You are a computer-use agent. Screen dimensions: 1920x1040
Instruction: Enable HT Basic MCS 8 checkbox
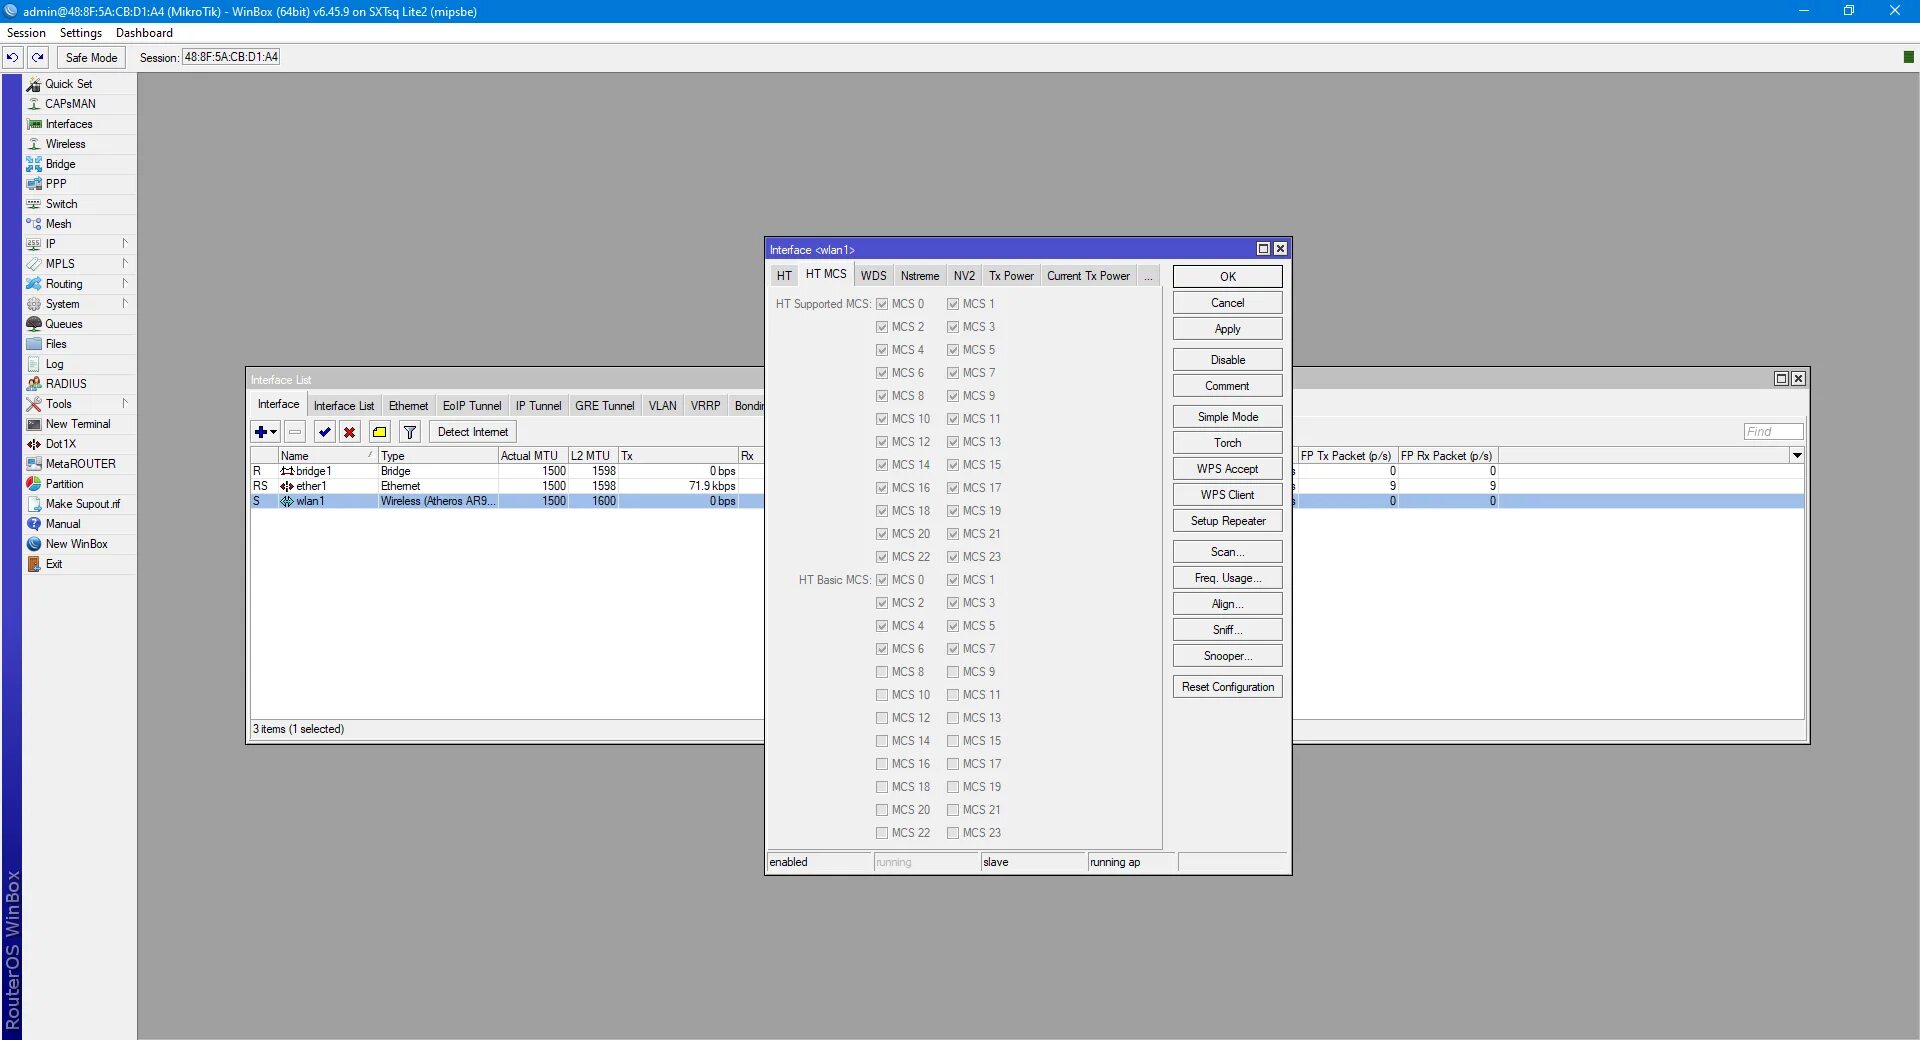pyautogui.click(x=882, y=672)
